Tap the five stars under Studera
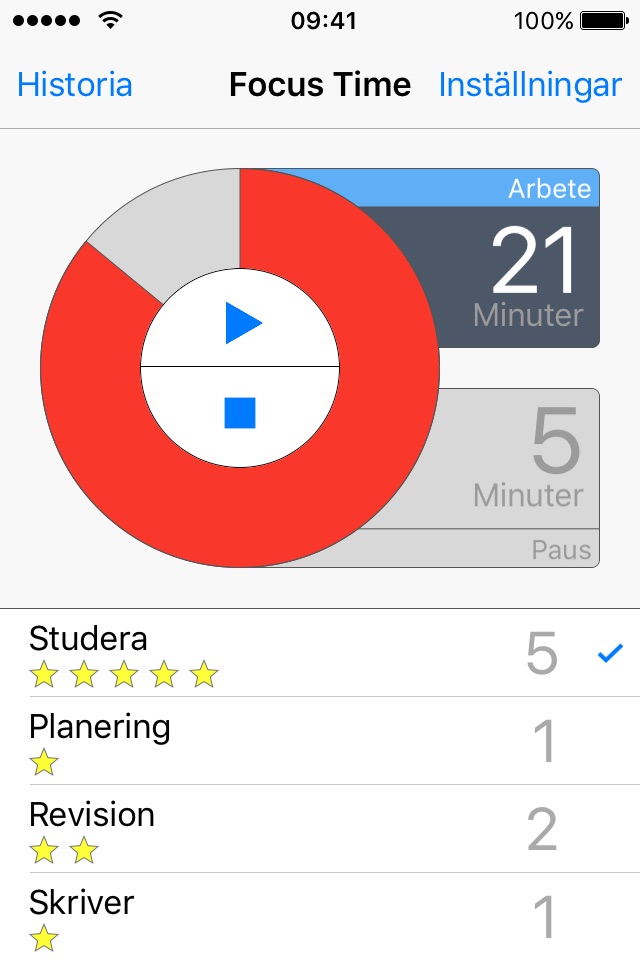Image resolution: width=640 pixels, height=960 pixels. coord(123,676)
